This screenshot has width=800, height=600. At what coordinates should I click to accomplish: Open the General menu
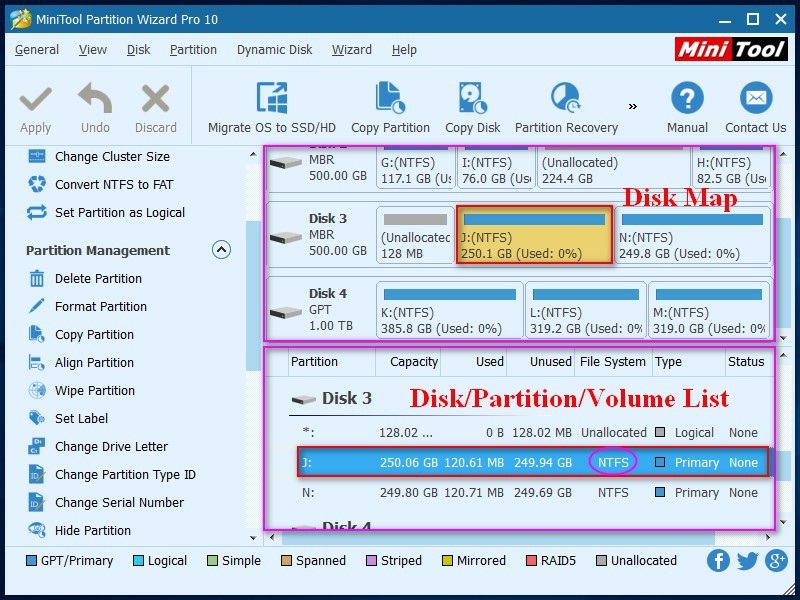[x=37, y=50]
